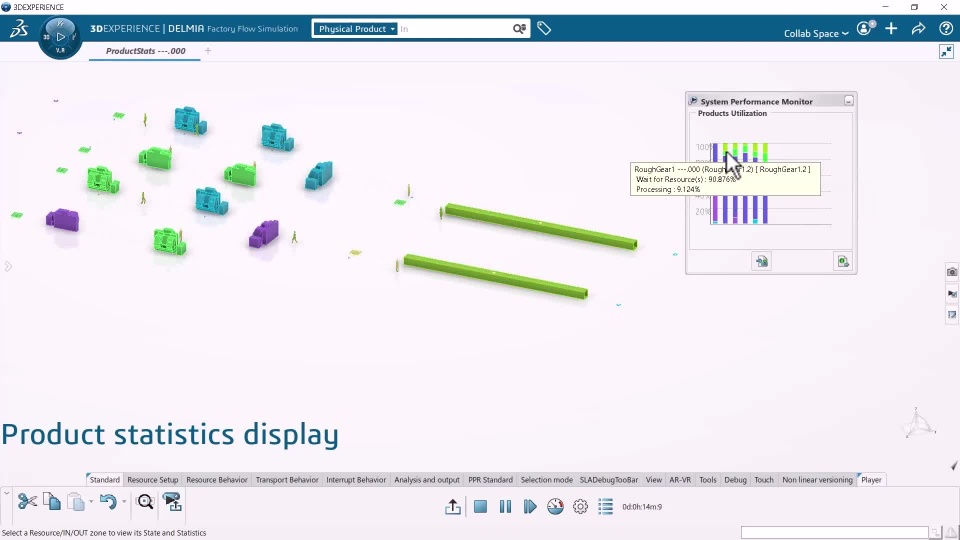Select the ProductStats ---.000 document tab

pos(146,51)
